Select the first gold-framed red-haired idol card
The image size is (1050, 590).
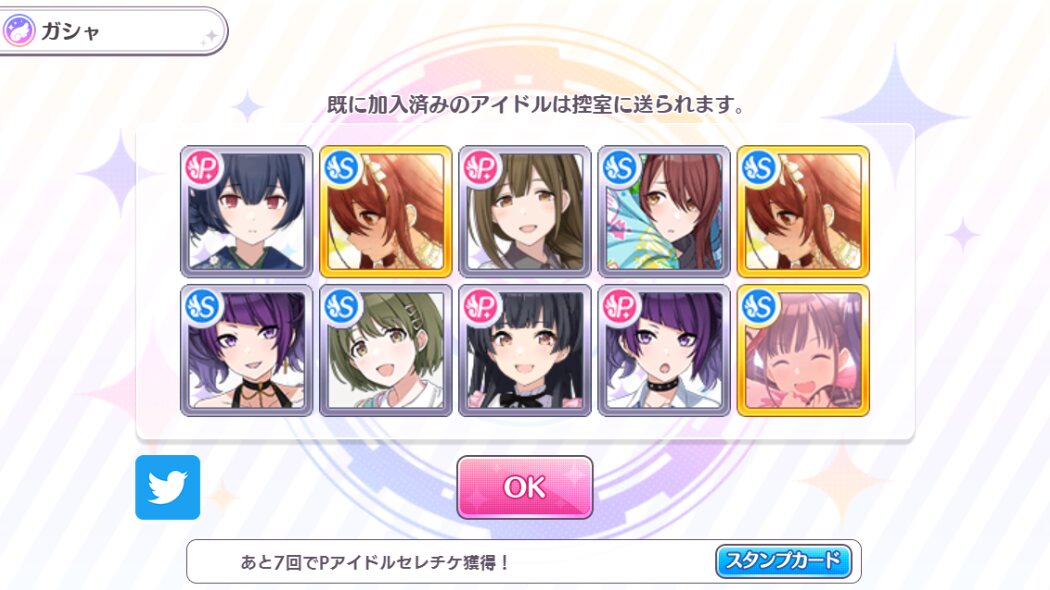coord(386,211)
